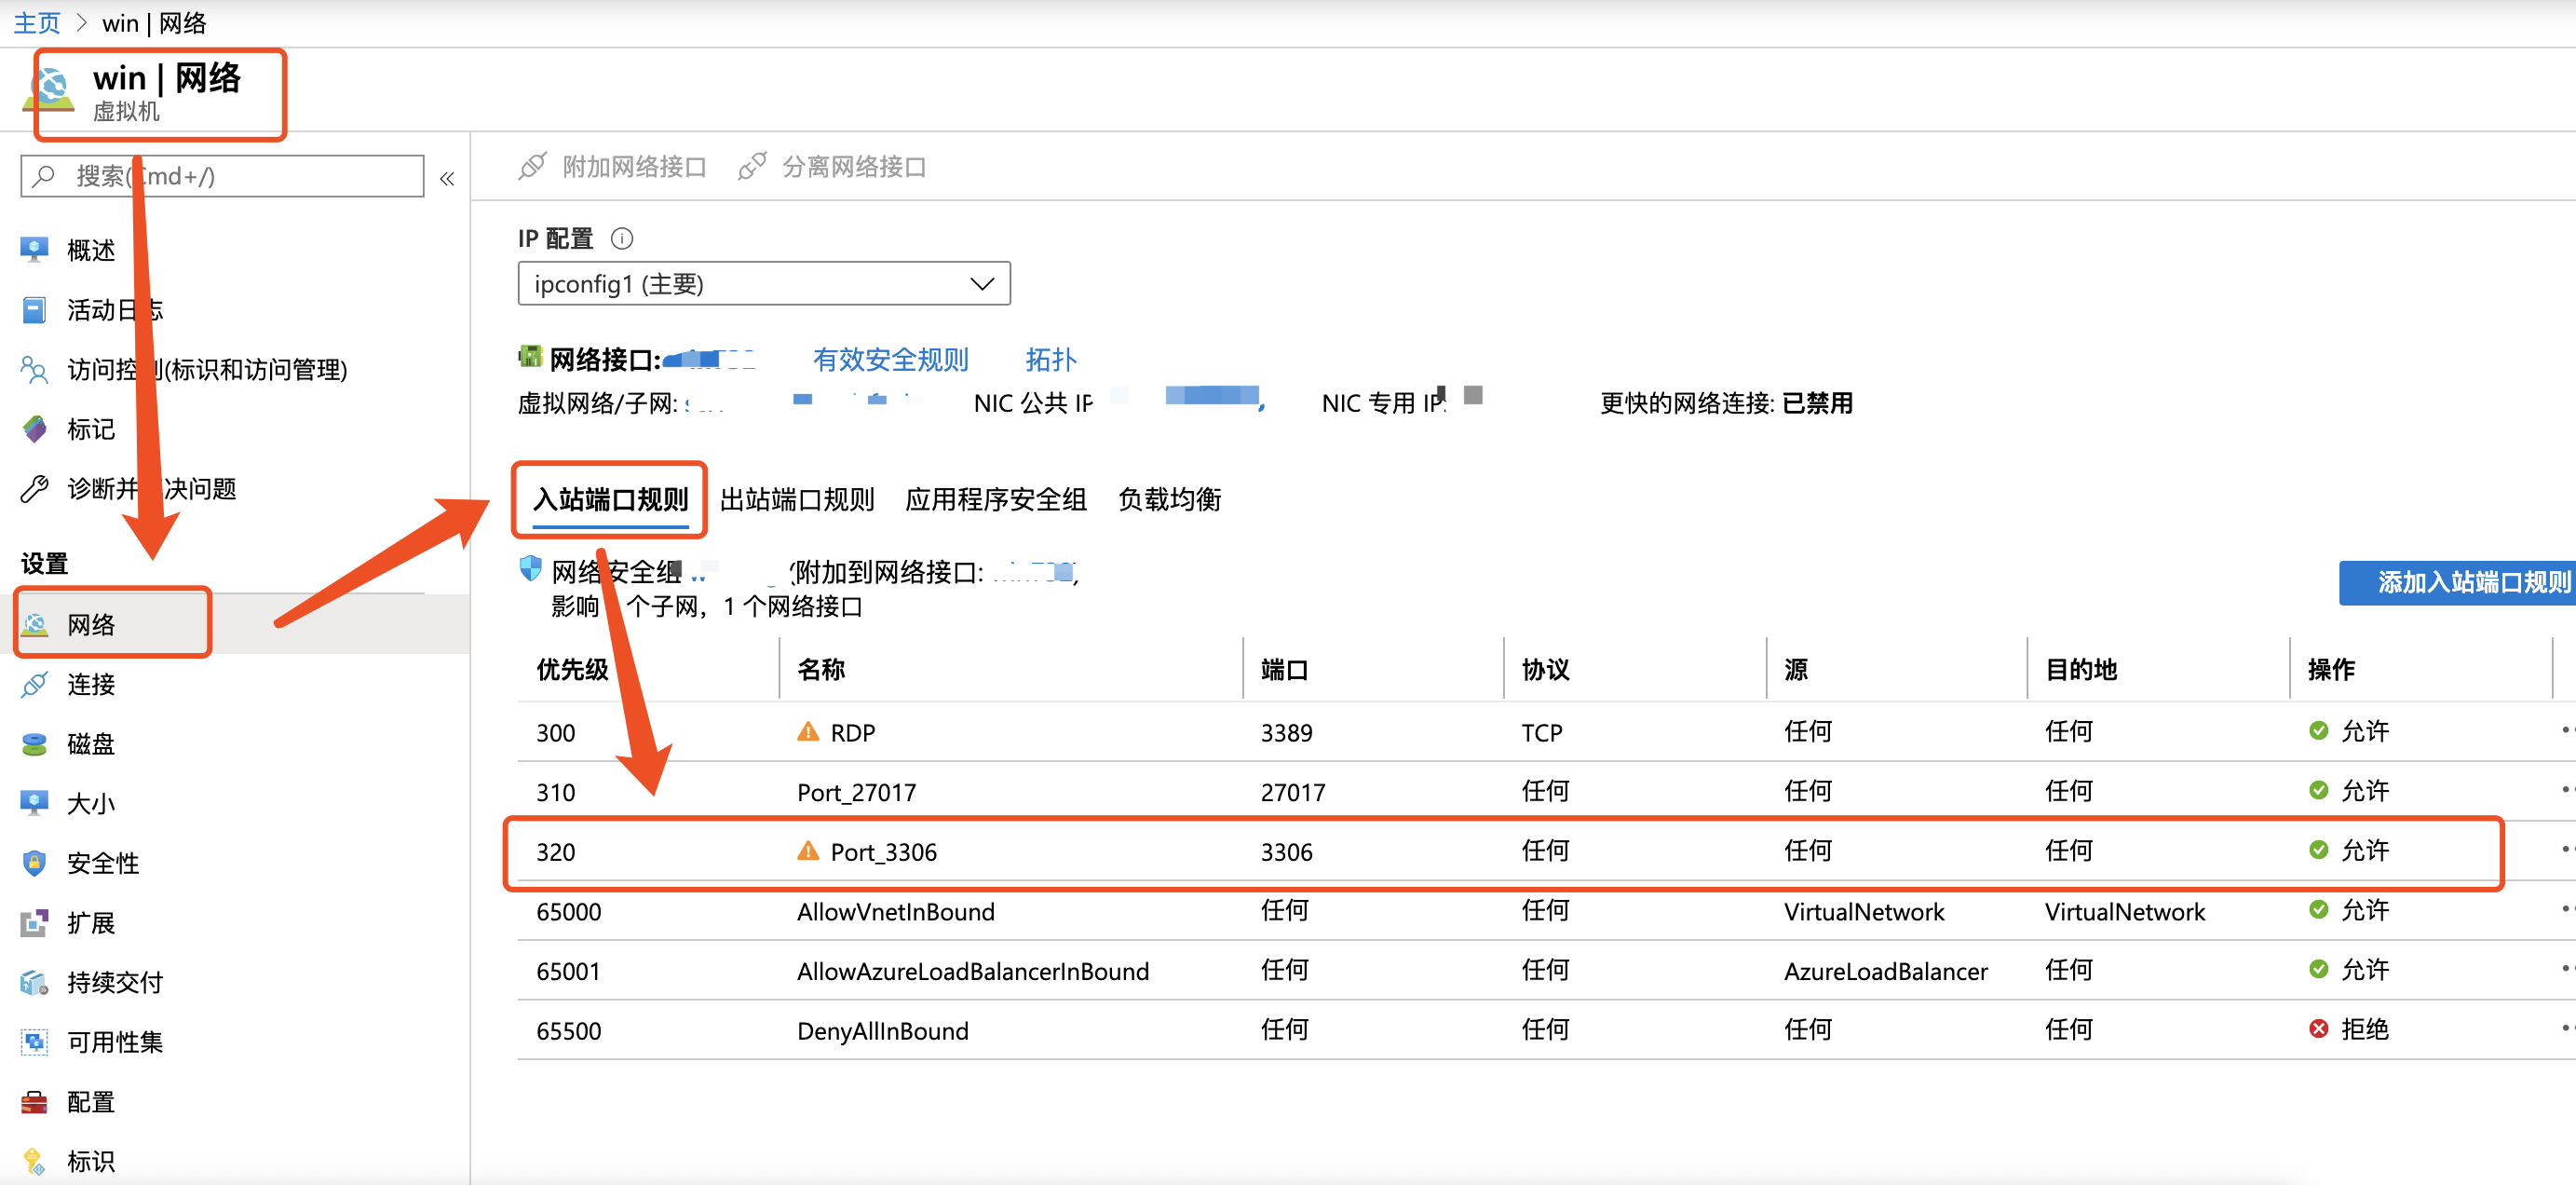
Task: Click priority value 310
Action: pos(555,792)
